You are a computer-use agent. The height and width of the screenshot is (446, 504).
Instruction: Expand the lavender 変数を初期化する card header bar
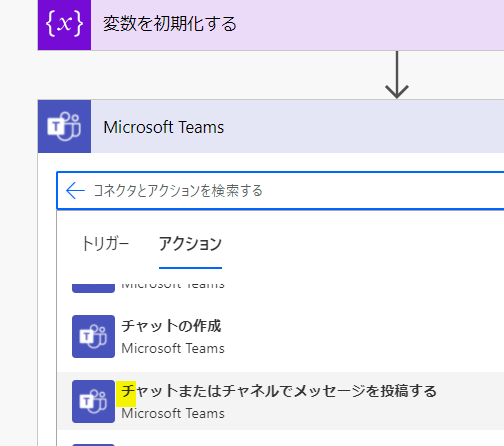pos(297,25)
